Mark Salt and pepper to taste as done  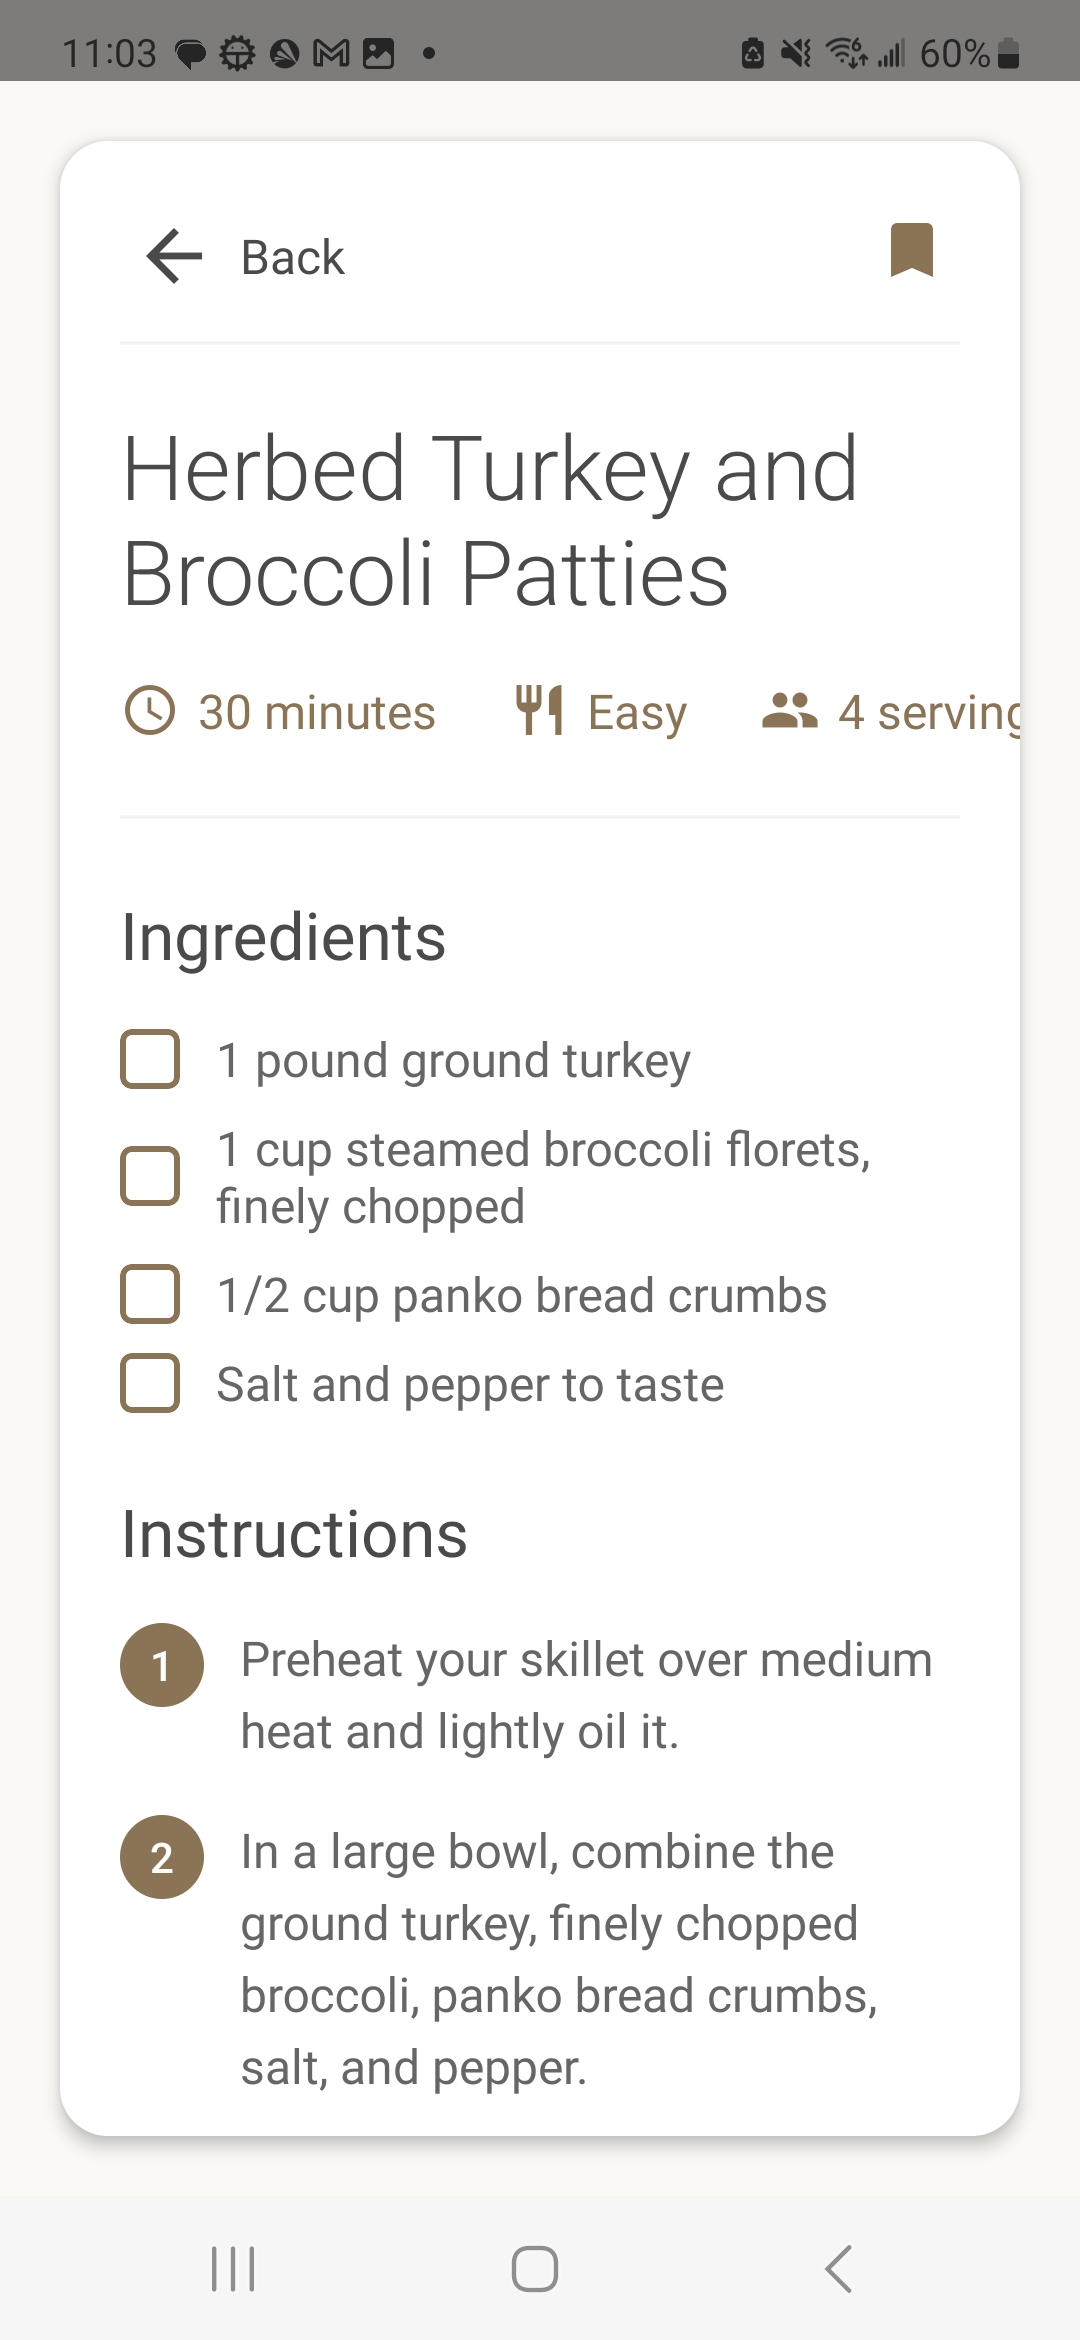150,1383
